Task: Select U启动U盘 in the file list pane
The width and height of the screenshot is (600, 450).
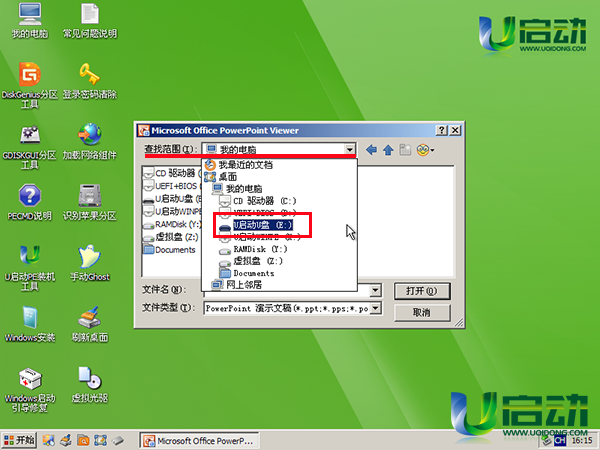Action: pyautogui.click(x=172, y=199)
